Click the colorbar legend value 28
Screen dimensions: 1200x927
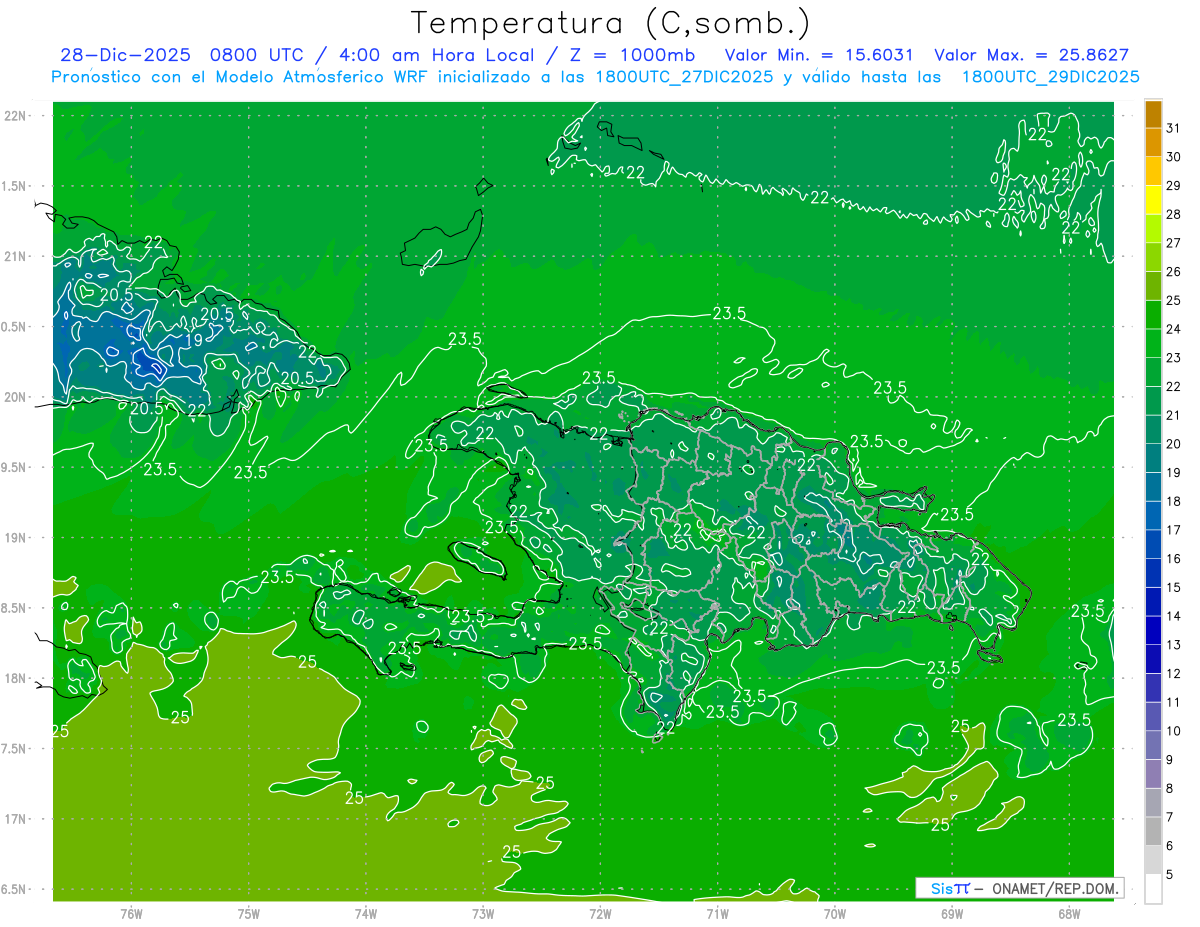(1173, 214)
